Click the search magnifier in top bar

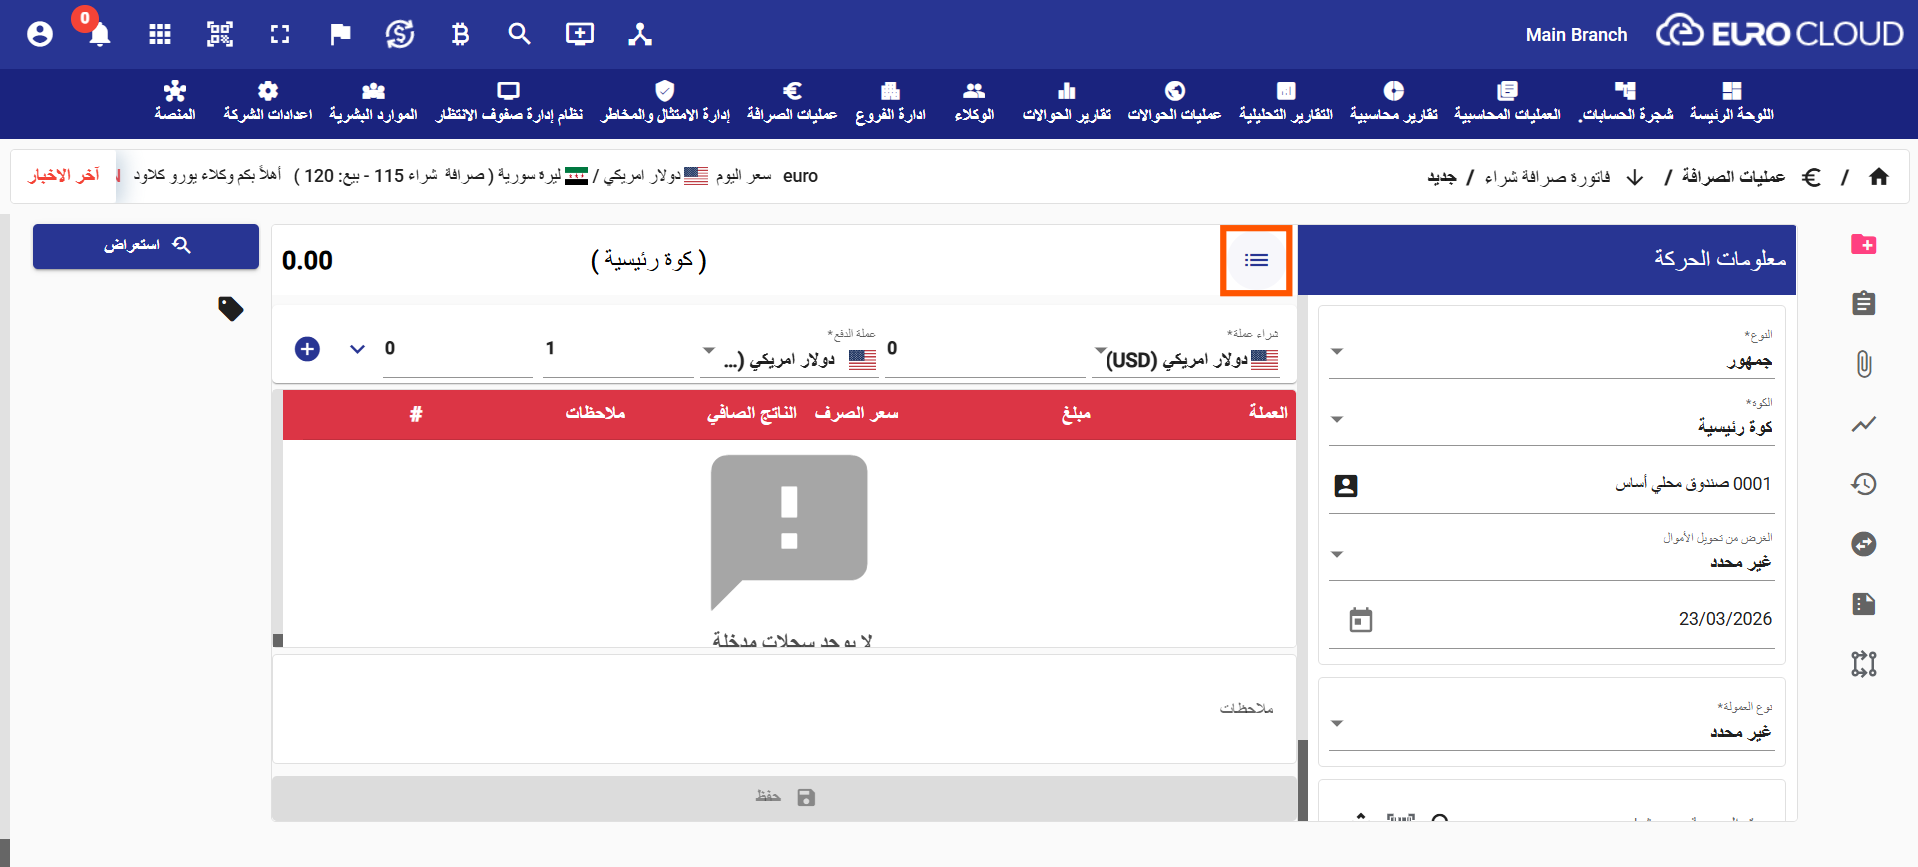519,35
